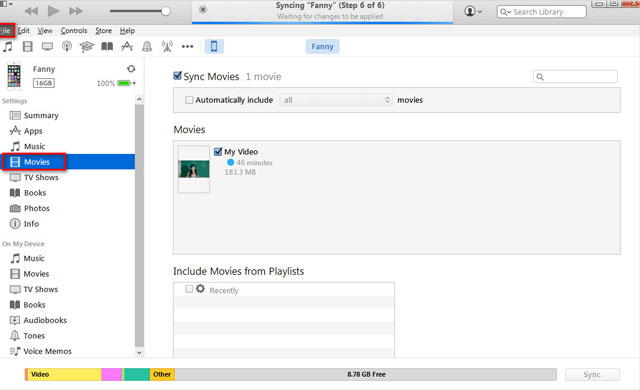Open the TV Shows library monitor icon

(47, 47)
